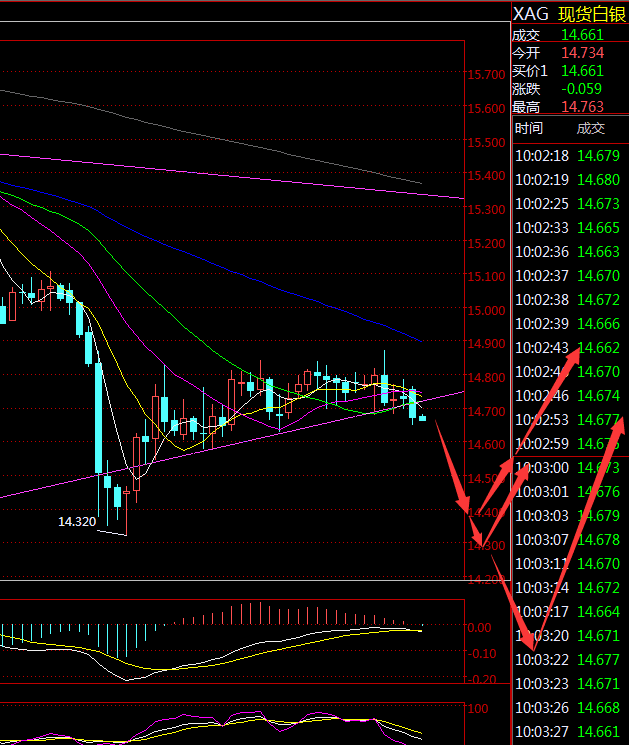Click the 今开 opening price 14.734

pyautogui.click(x=582, y=52)
